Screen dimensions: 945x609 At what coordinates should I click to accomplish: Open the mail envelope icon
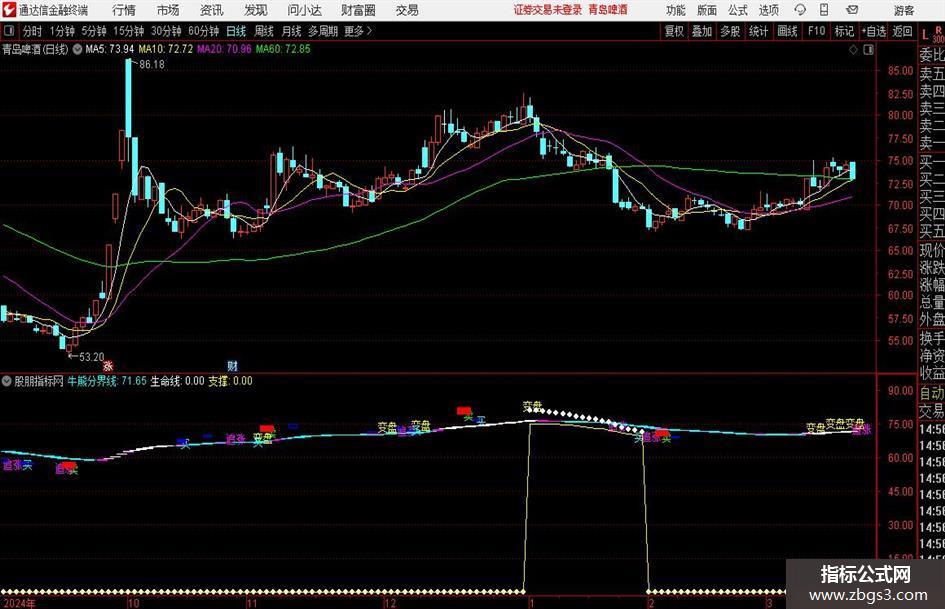[852, 10]
